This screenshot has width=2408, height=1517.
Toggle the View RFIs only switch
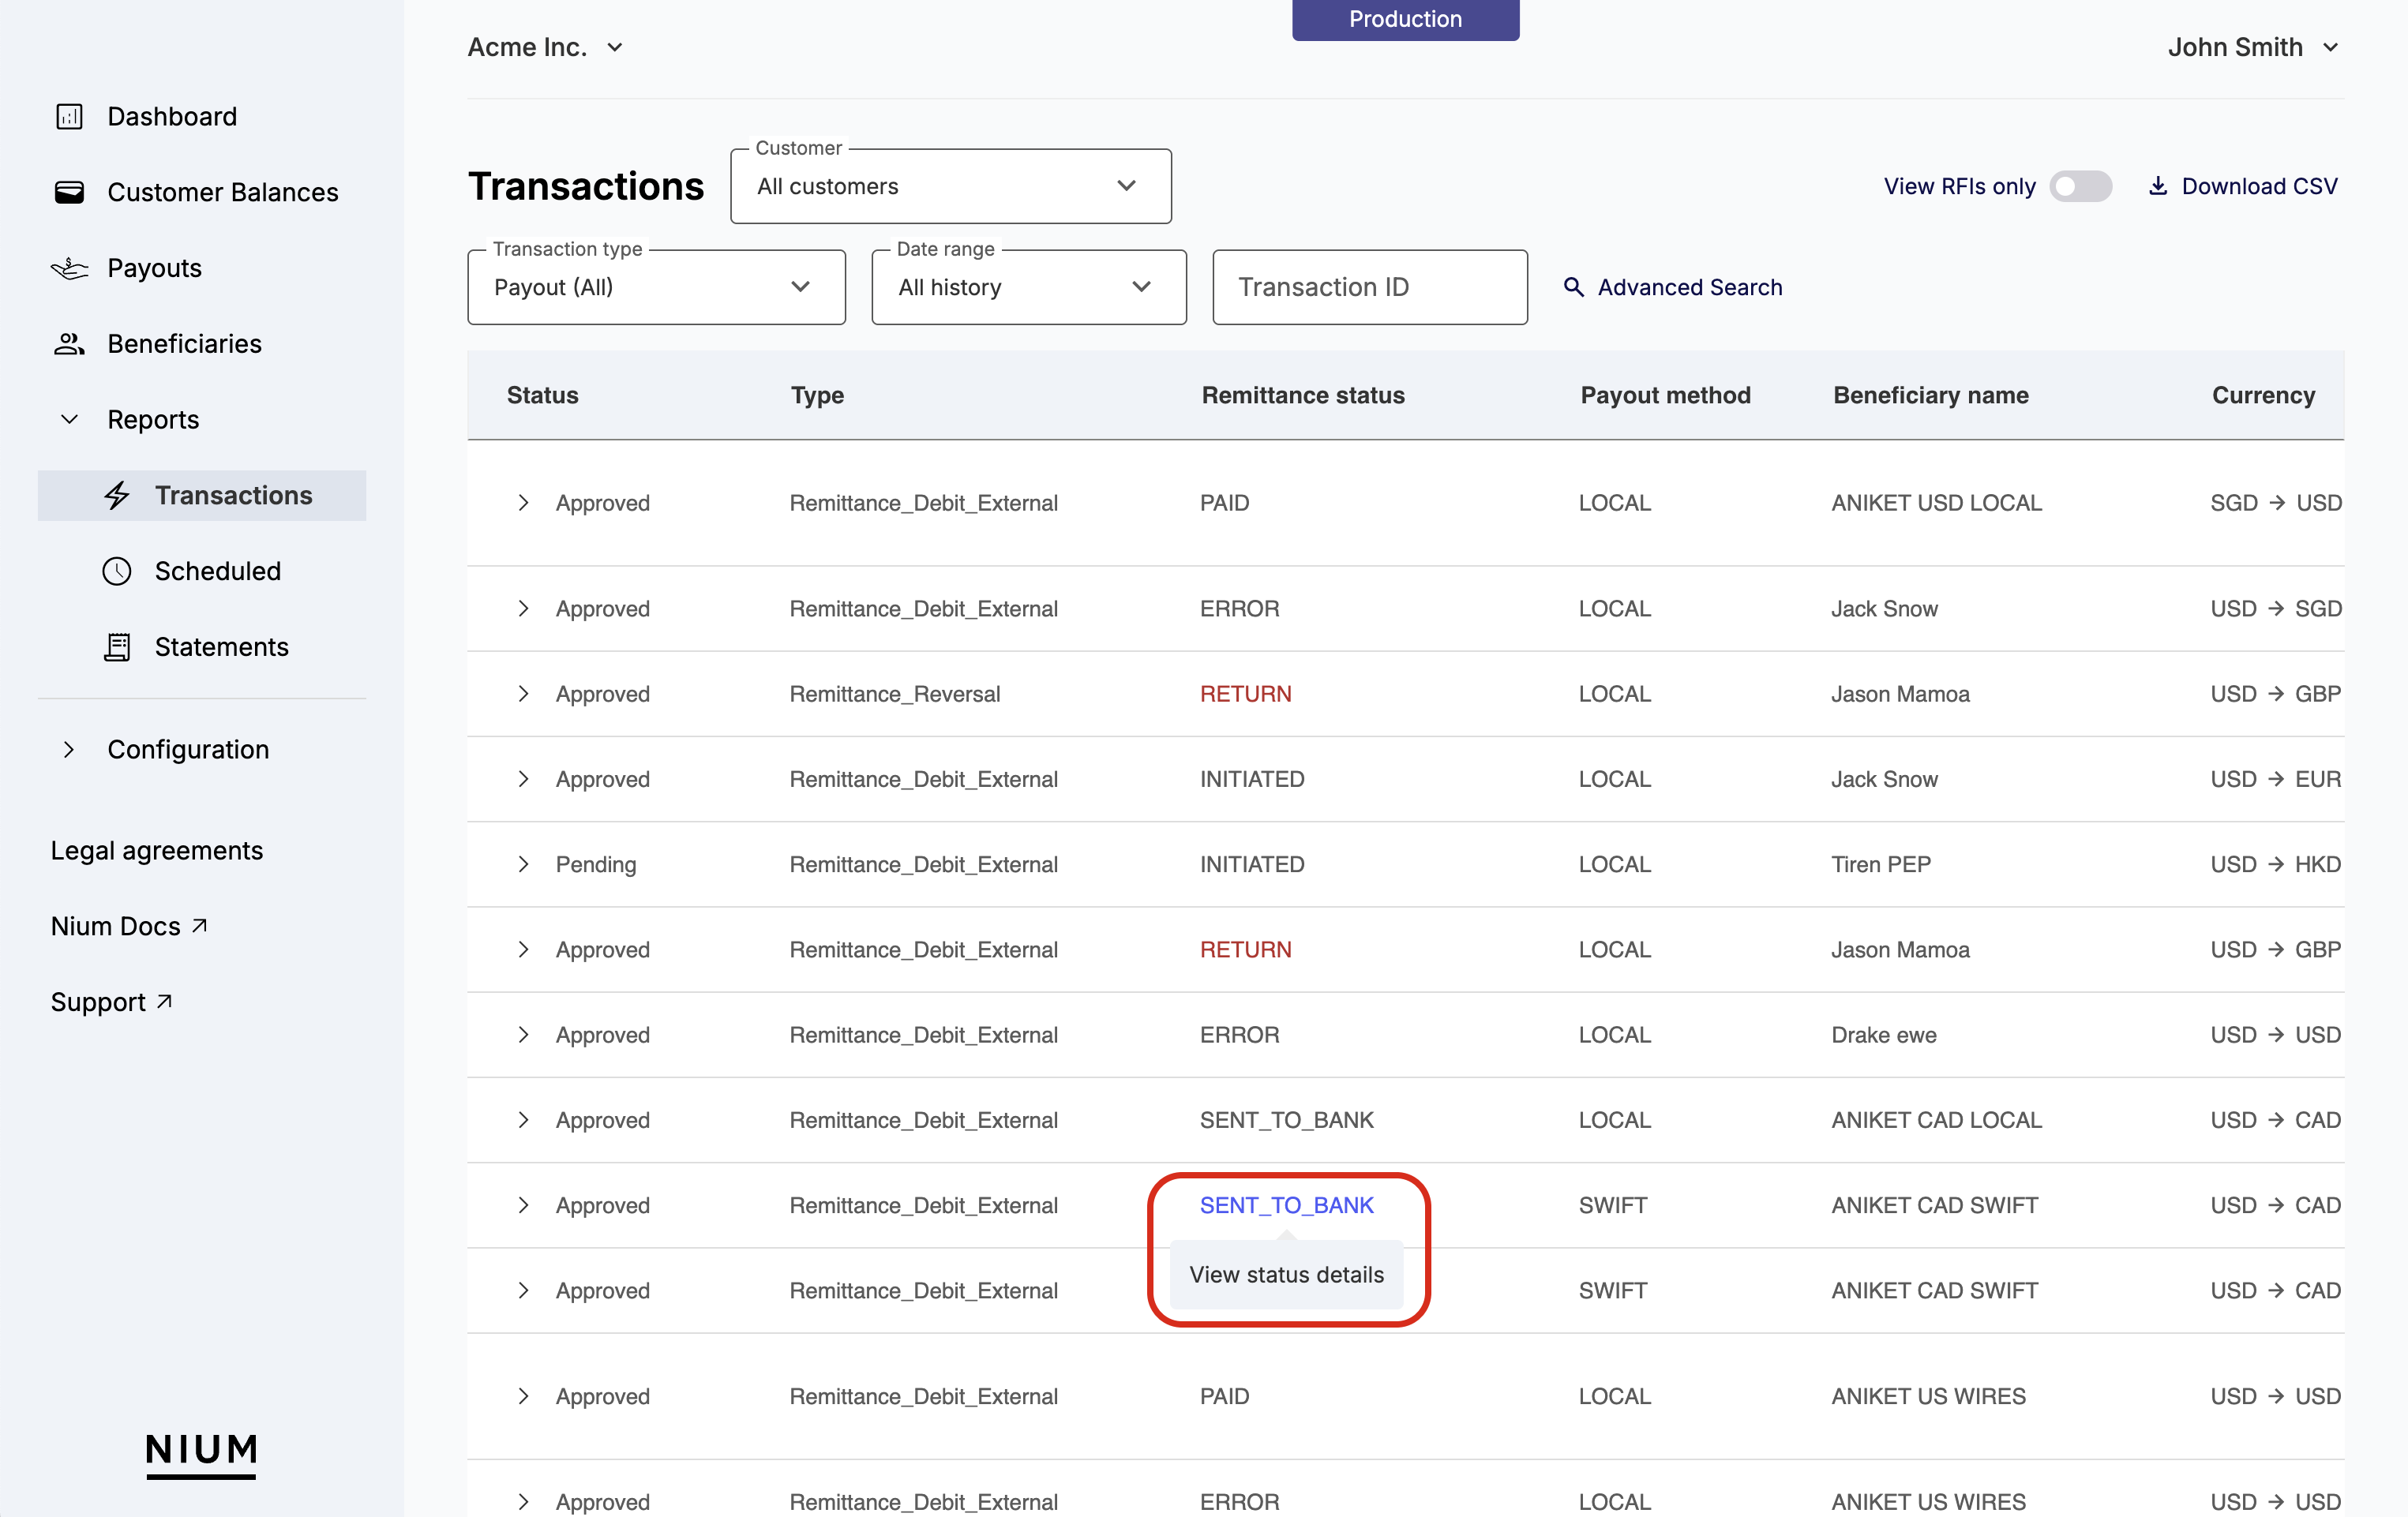pyautogui.click(x=2080, y=187)
